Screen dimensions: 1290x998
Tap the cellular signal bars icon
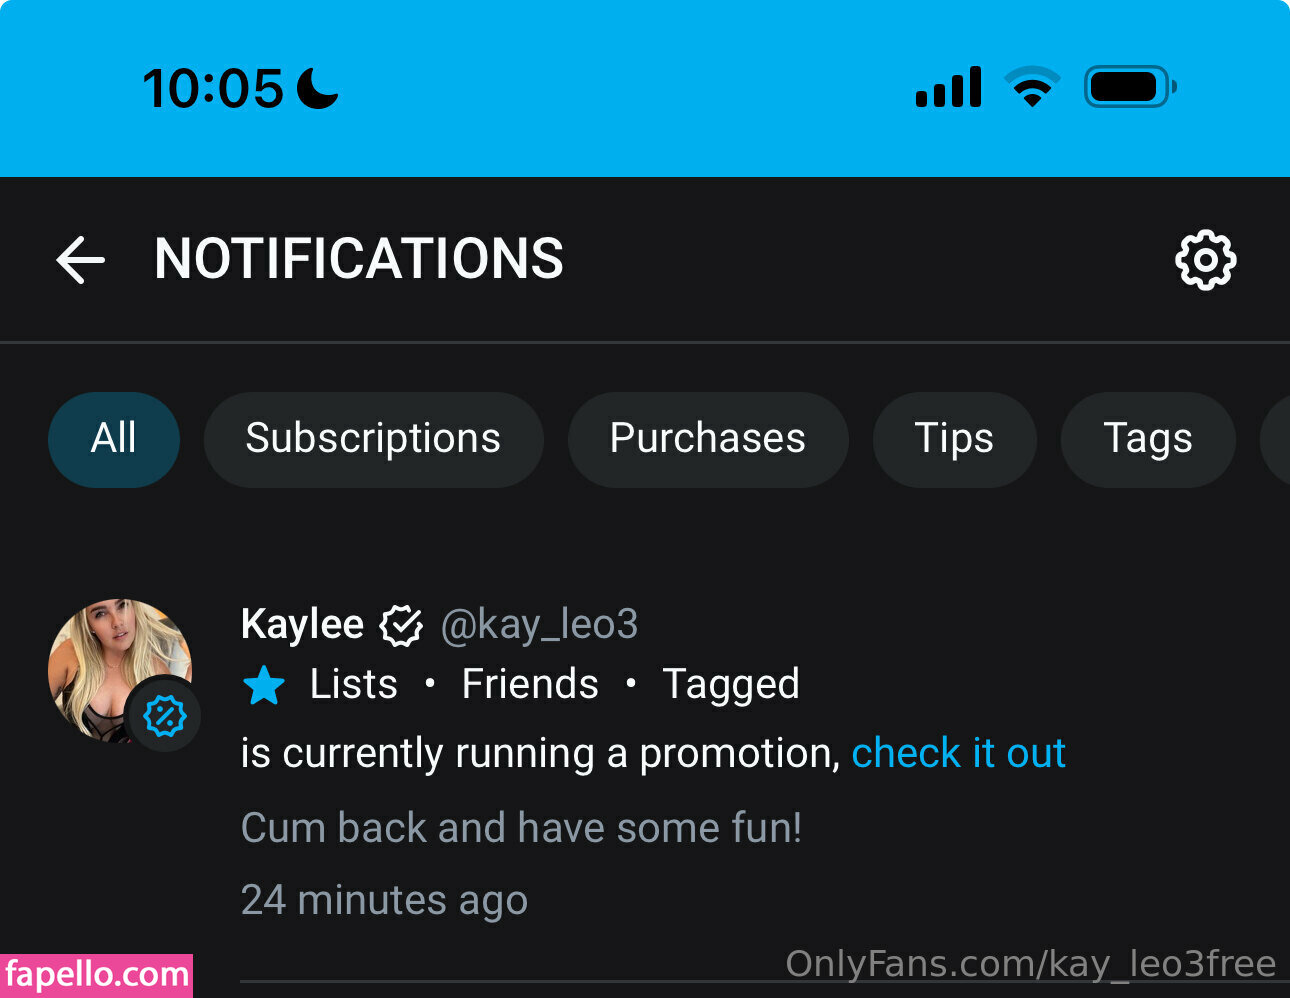(x=948, y=88)
